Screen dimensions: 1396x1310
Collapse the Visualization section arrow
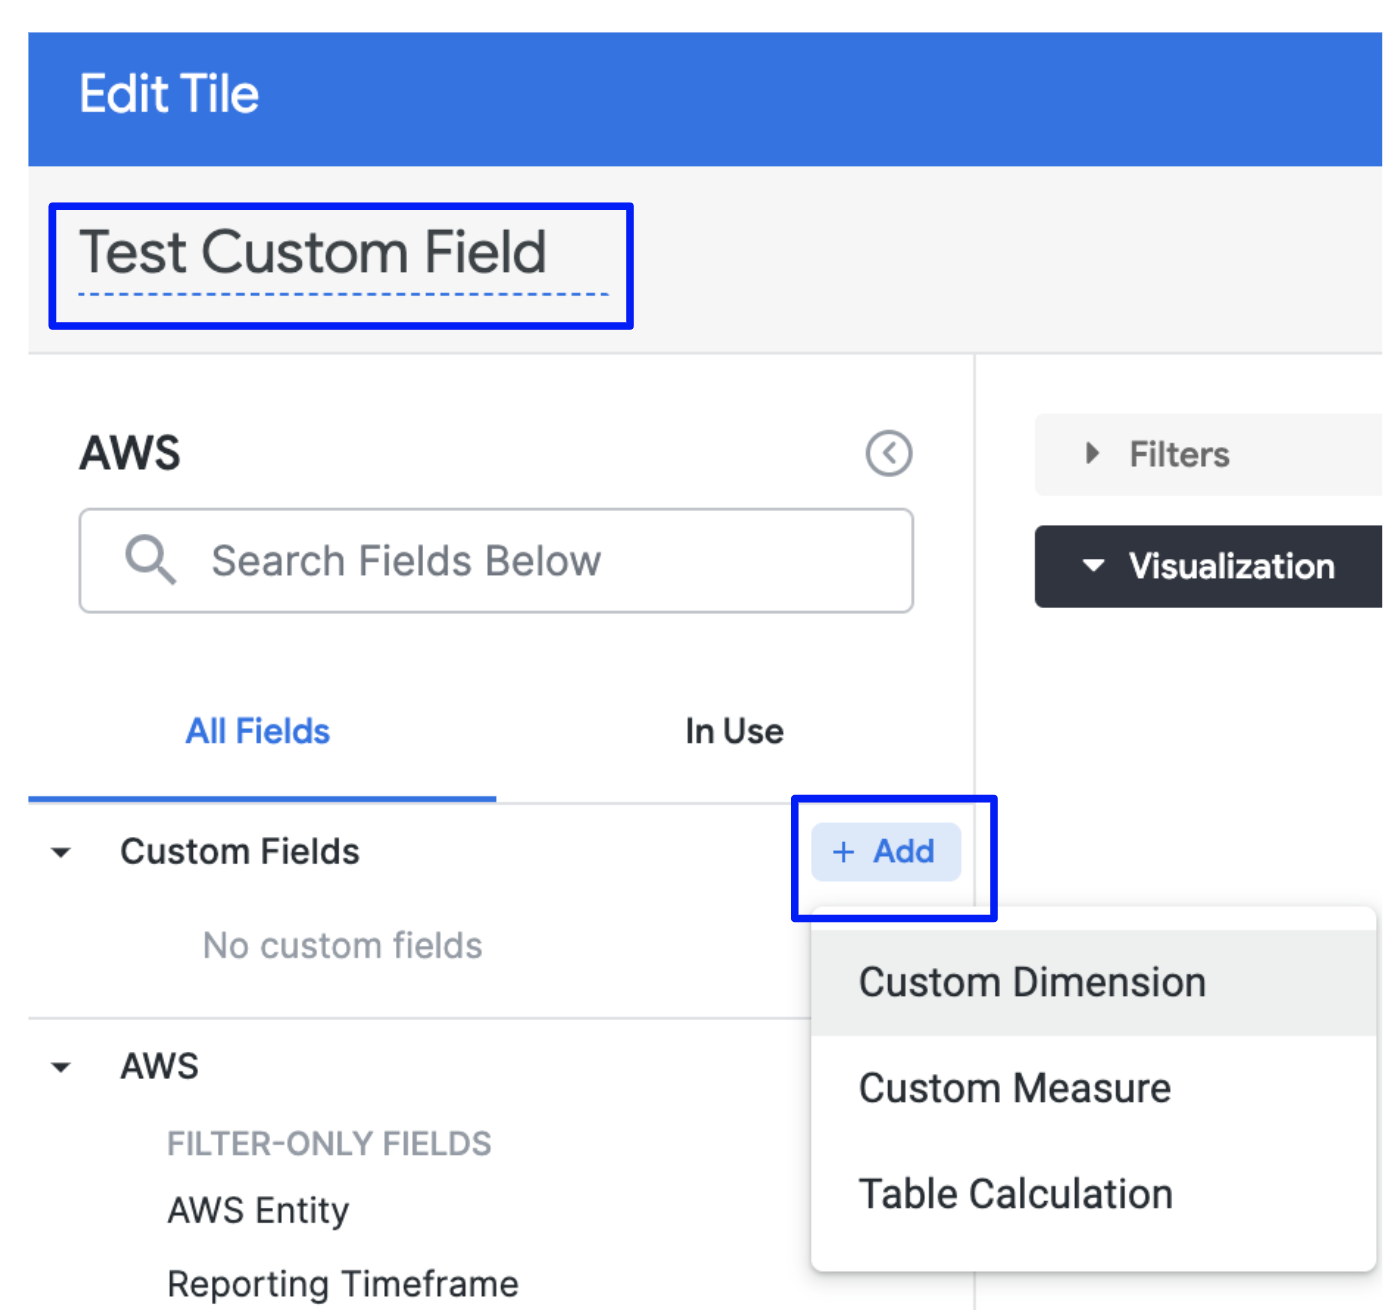point(1093,566)
